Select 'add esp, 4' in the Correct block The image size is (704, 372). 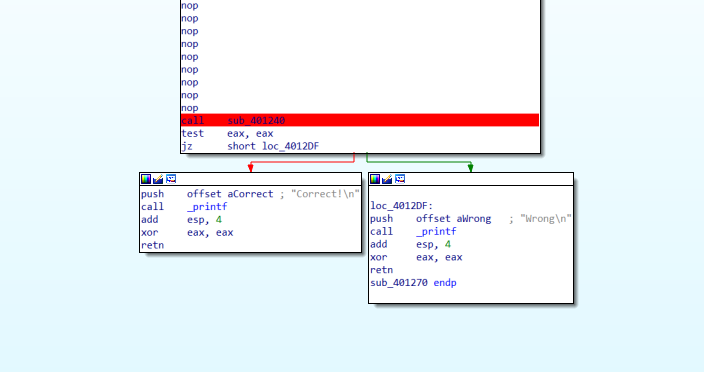(181, 219)
